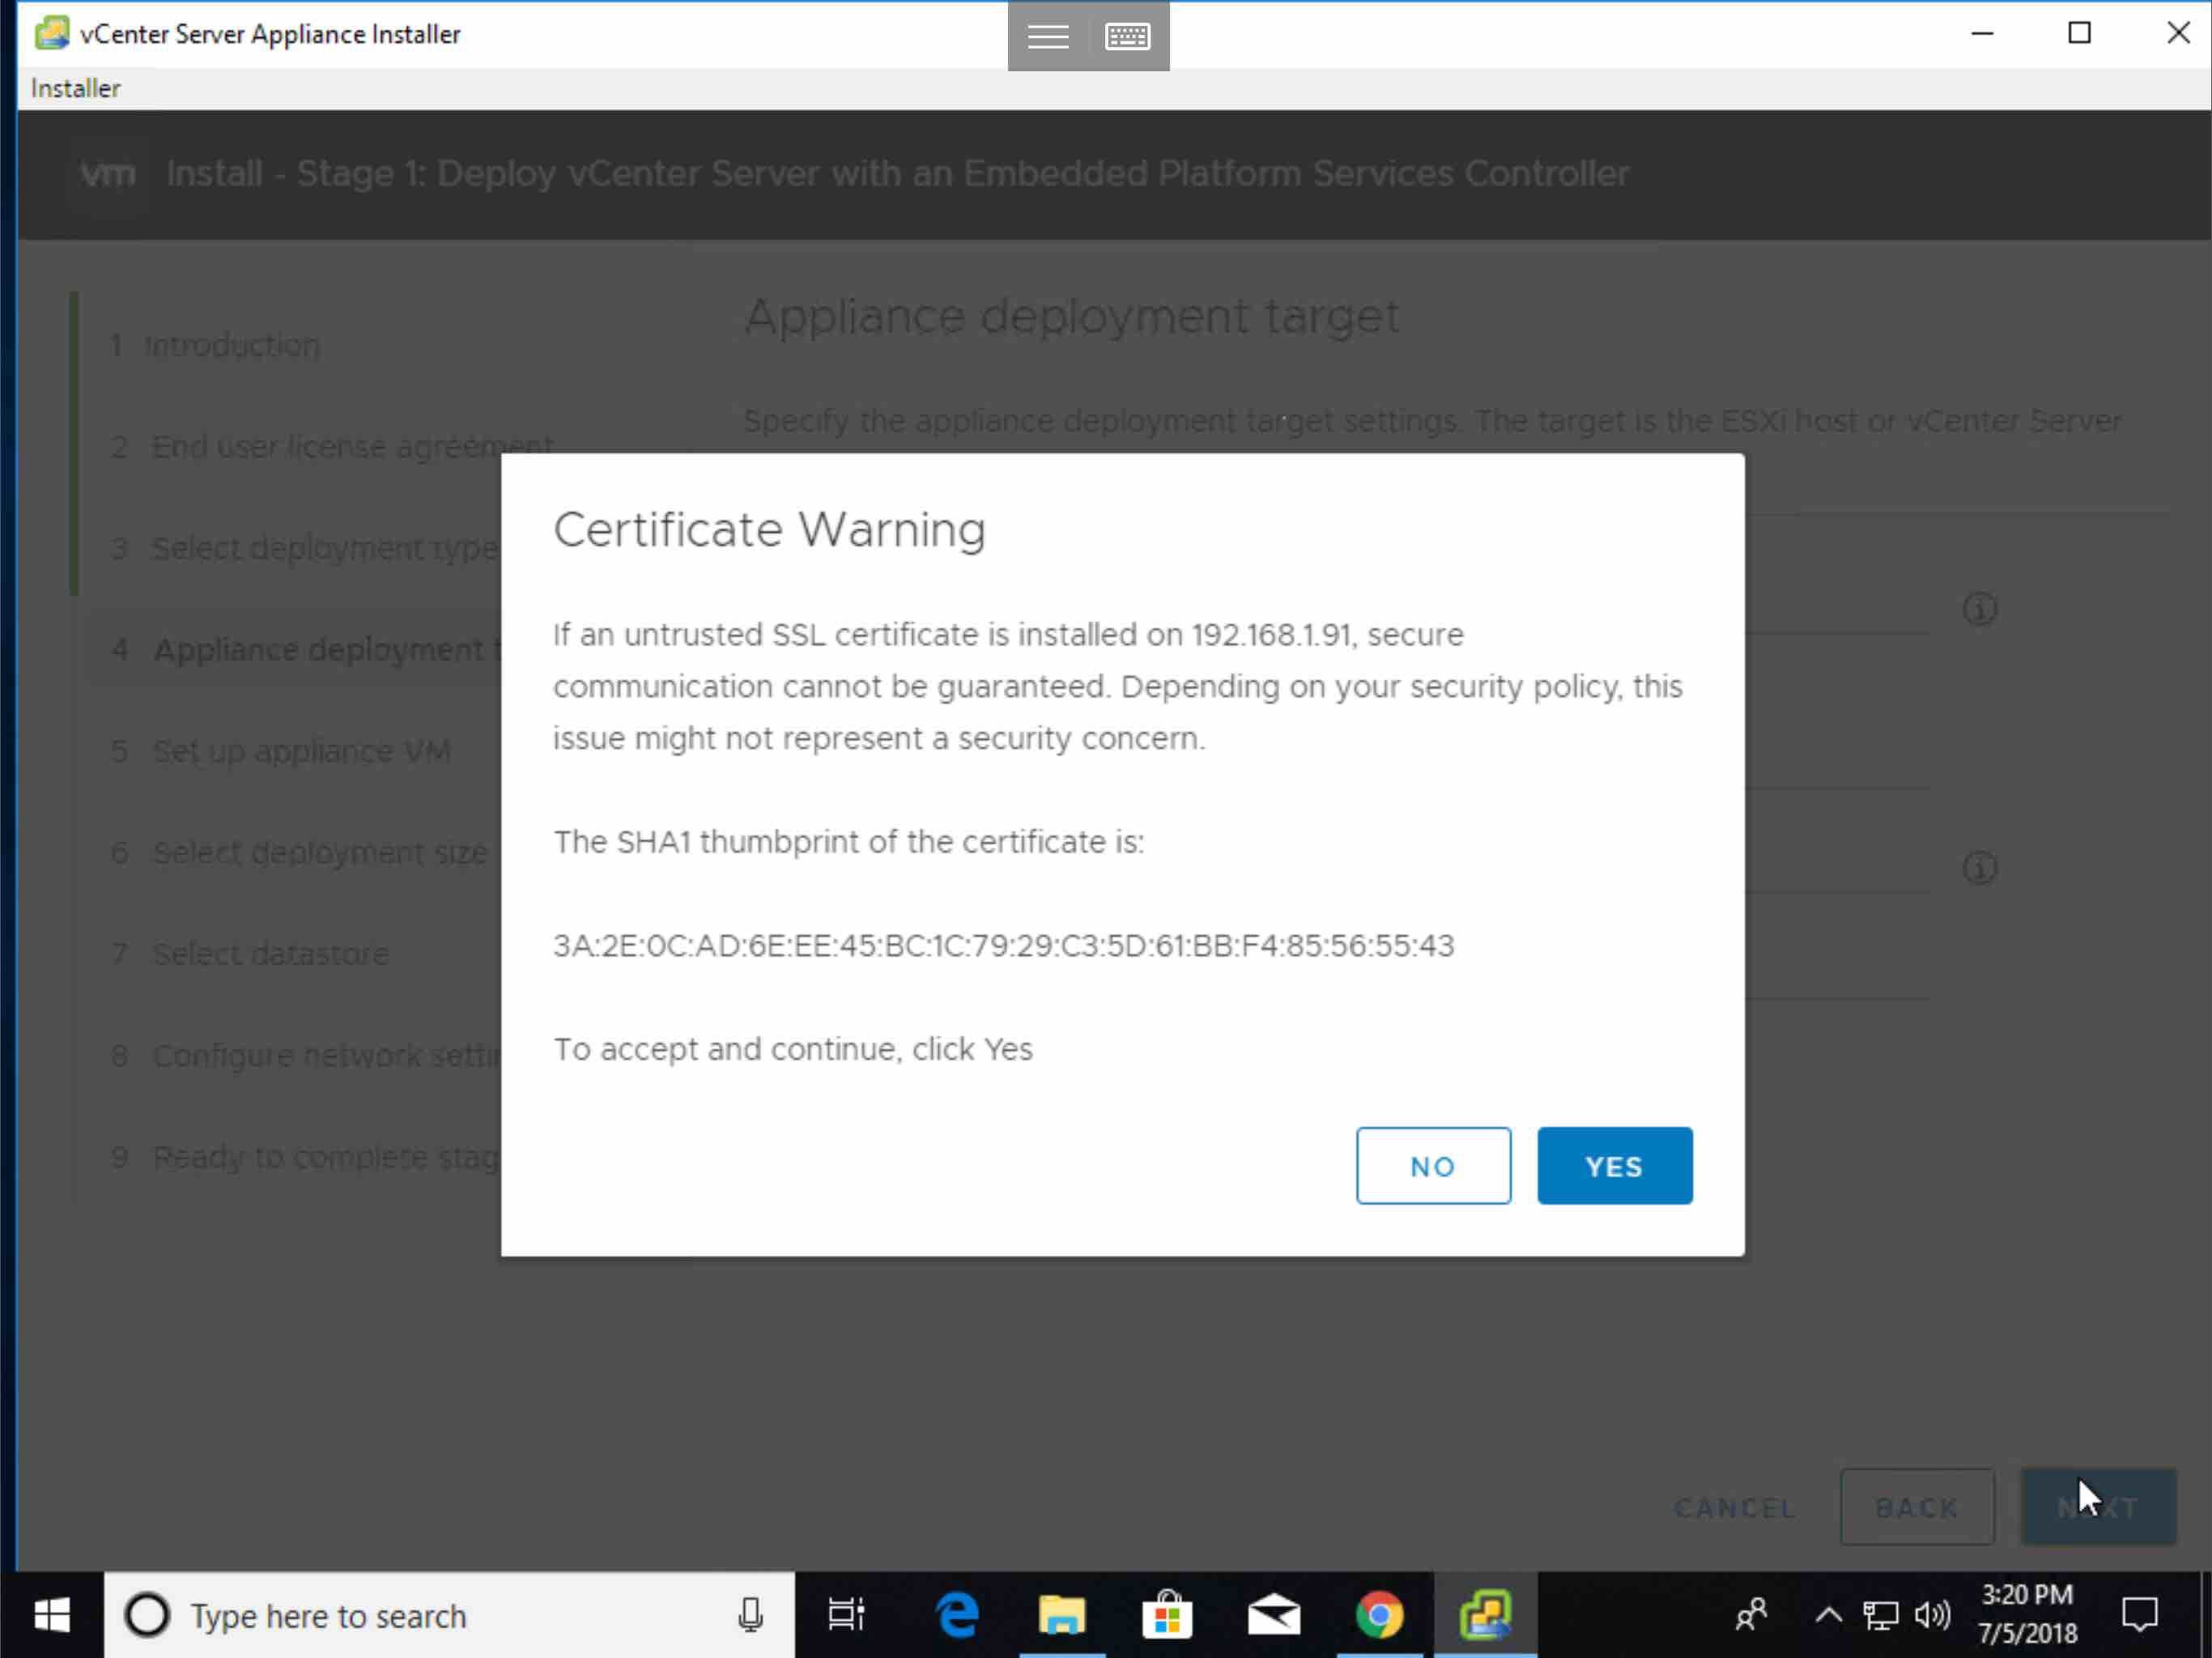
Task: Click the upper info icon beside the form
Action: click(x=1979, y=608)
